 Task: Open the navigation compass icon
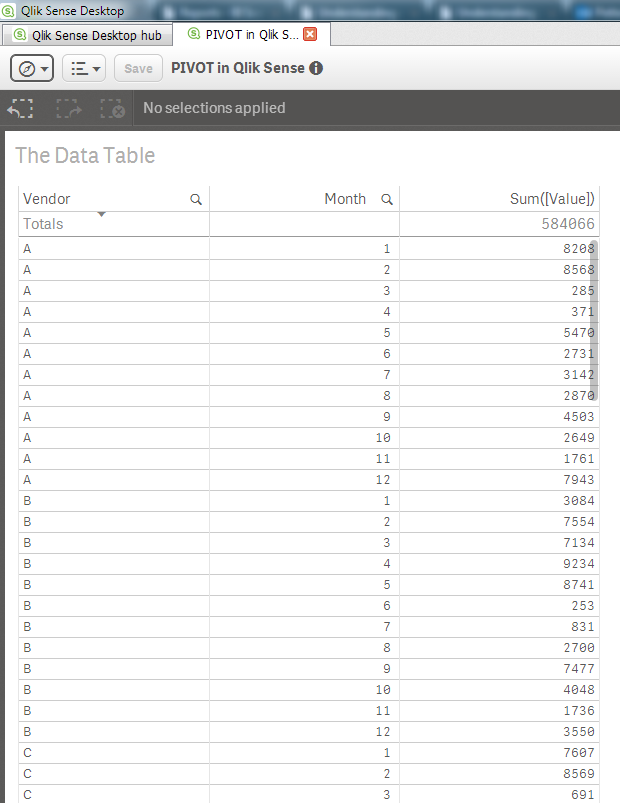tap(26, 68)
